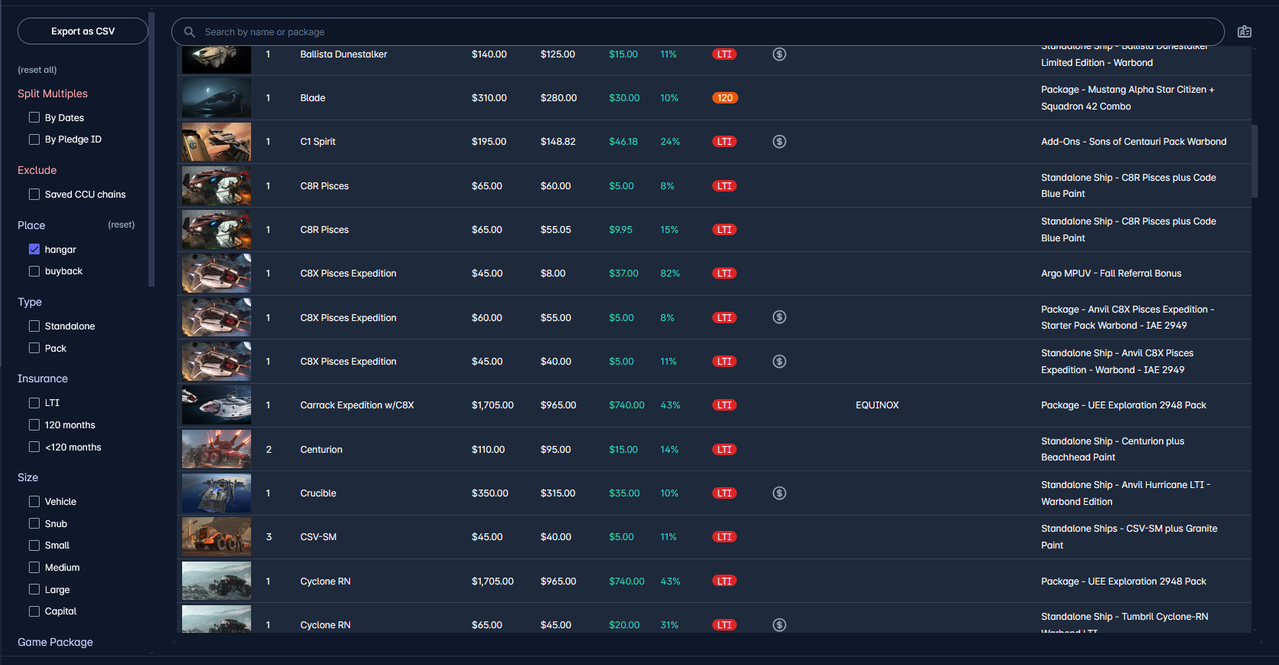This screenshot has height=665, width=1279.
Task: Click Argo MPUV - Fall Referral Bonus text
Action: tap(1109, 274)
